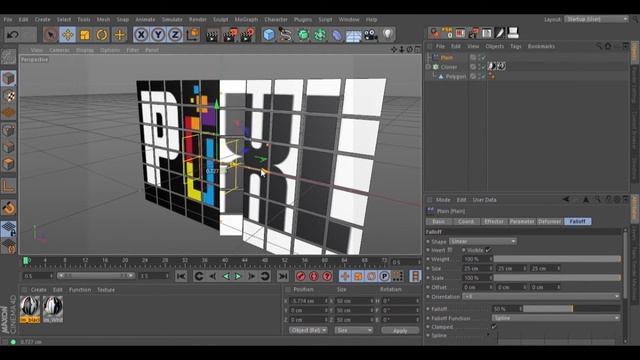Open the Object (Rel) dropdown
This screenshot has height=360, width=640.
[308, 330]
